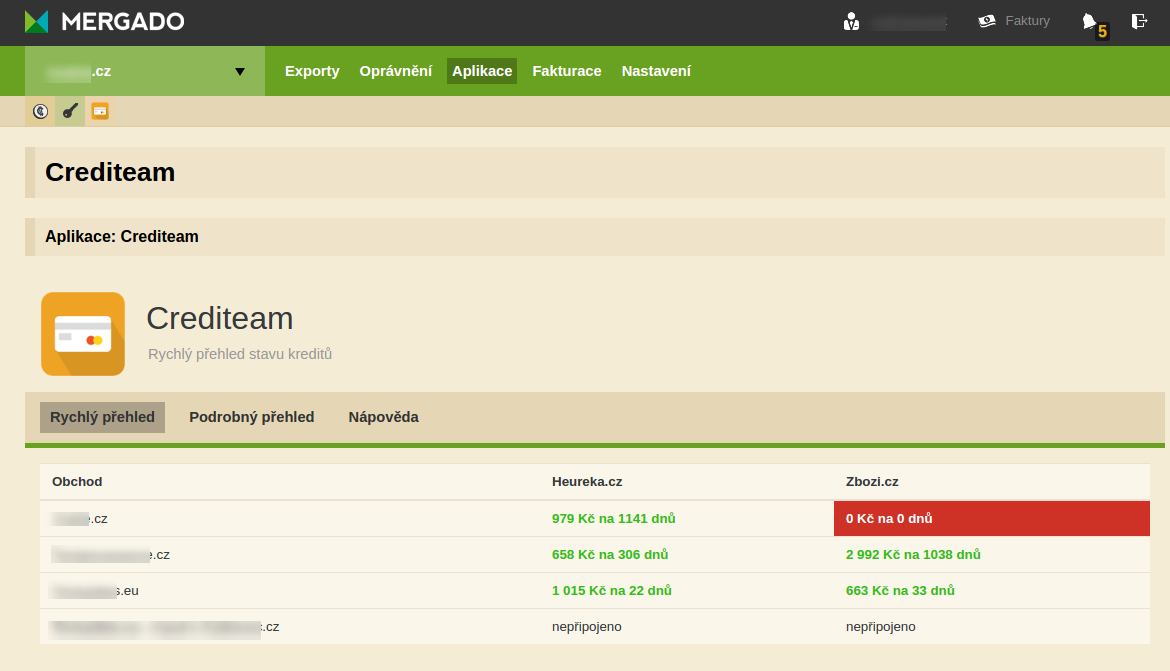This screenshot has width=1170, height=671.
Task: Click the value '1 015 Kč na 22 dnů'
Action: click(x=612, y=590)
